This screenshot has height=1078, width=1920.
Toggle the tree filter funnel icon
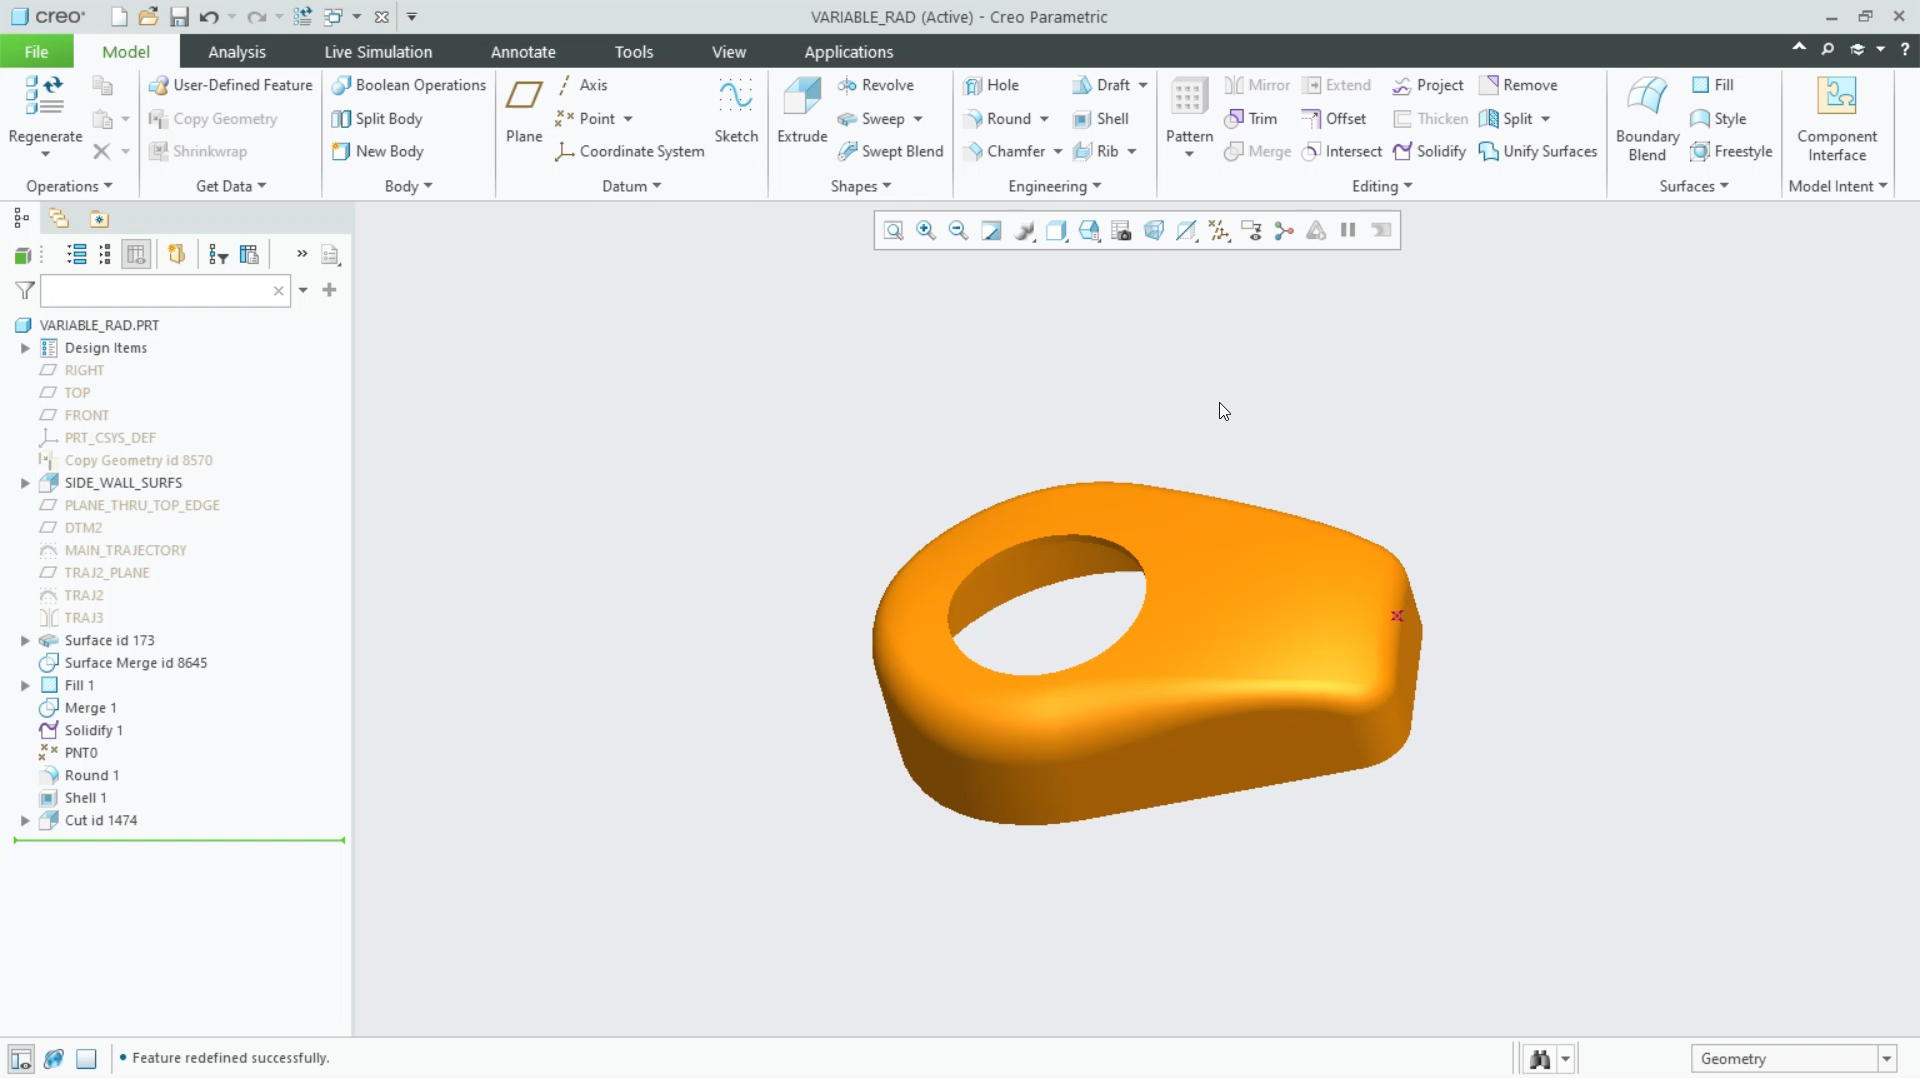(25, 291)
